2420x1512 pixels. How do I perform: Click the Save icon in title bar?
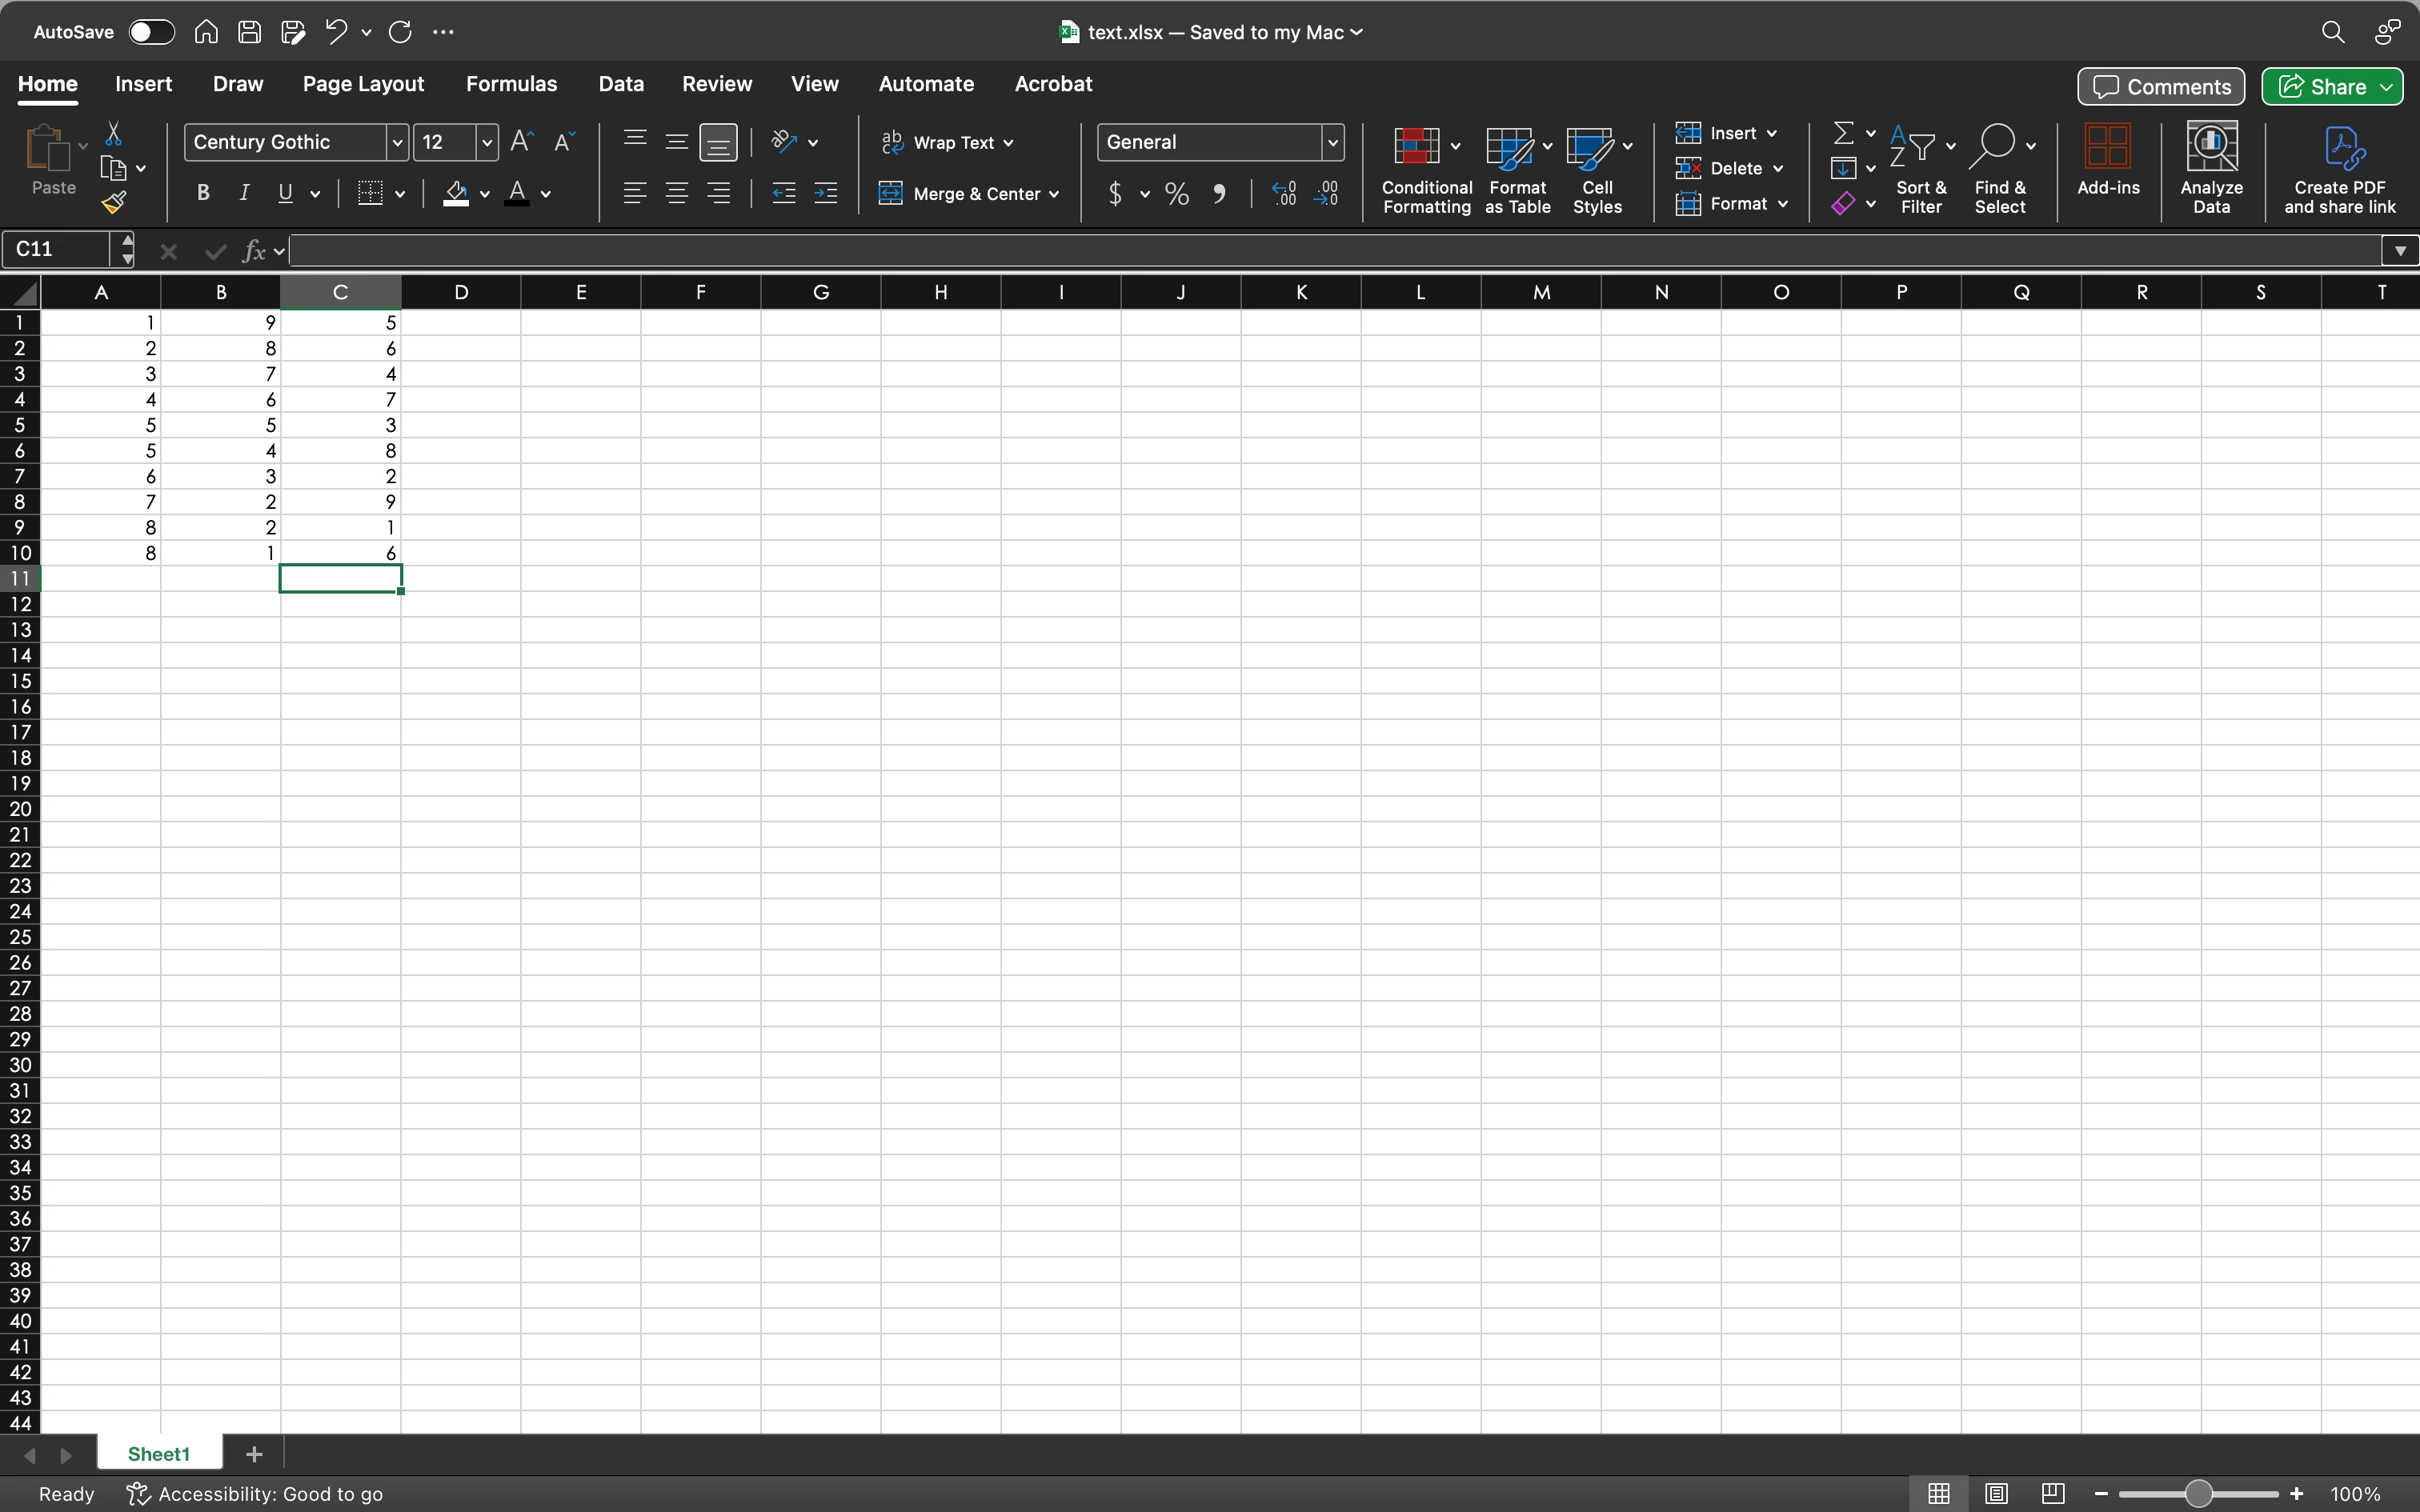pyautogui.click(x=249, y=32)
